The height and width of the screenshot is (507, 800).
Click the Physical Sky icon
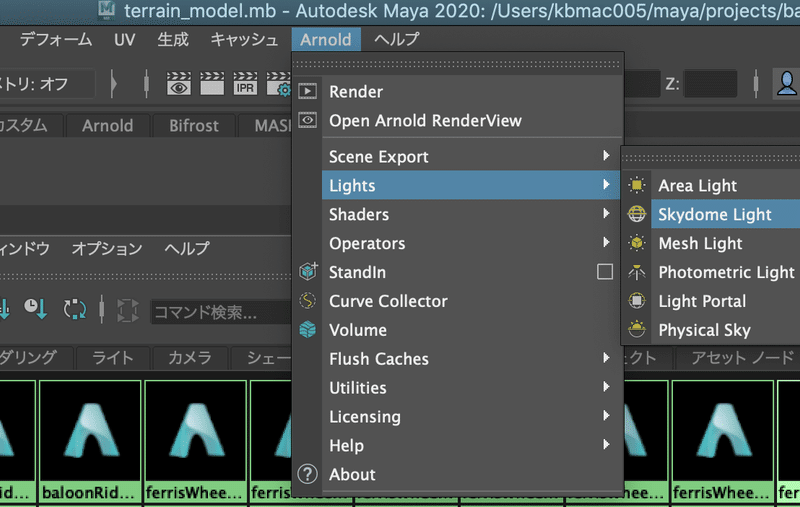pyautogui.click(x=636, y=329)
